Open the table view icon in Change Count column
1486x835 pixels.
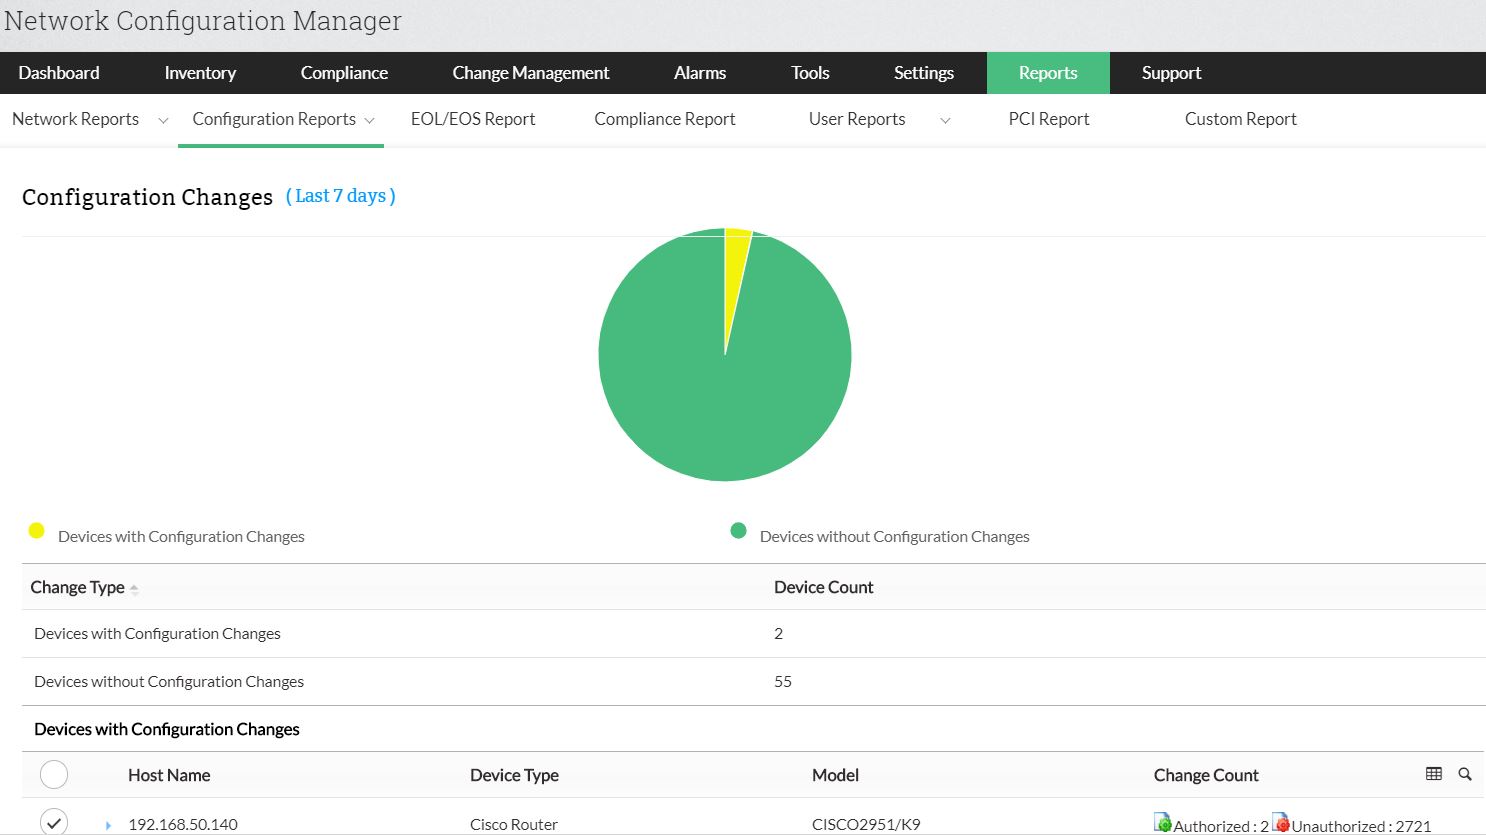[1434, 773]
